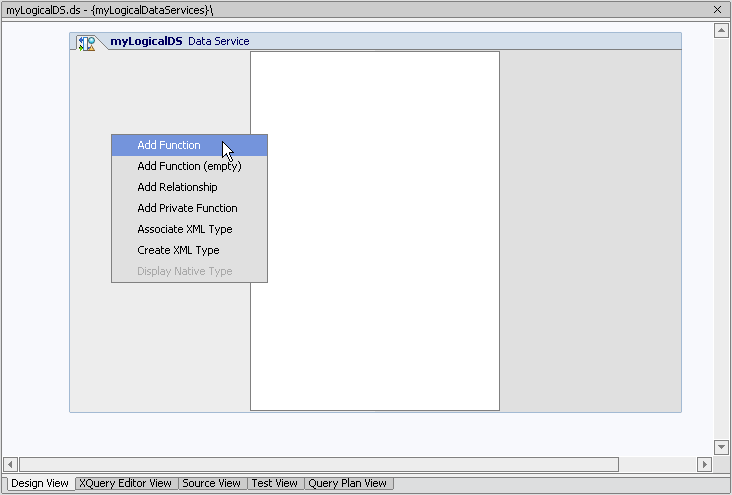Viewport: 732px width, 495px height.
Task: Click the horizontal scrollbar left arrow
Action: tap(10, 465)
